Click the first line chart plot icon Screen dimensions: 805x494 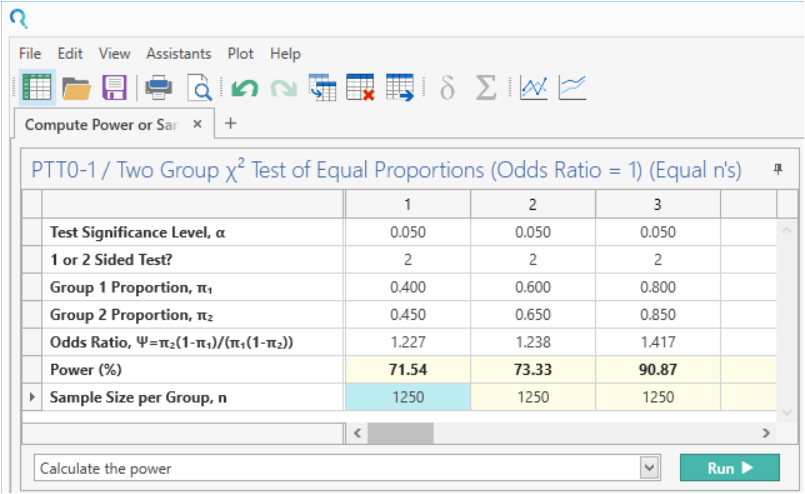pos(534,88)
